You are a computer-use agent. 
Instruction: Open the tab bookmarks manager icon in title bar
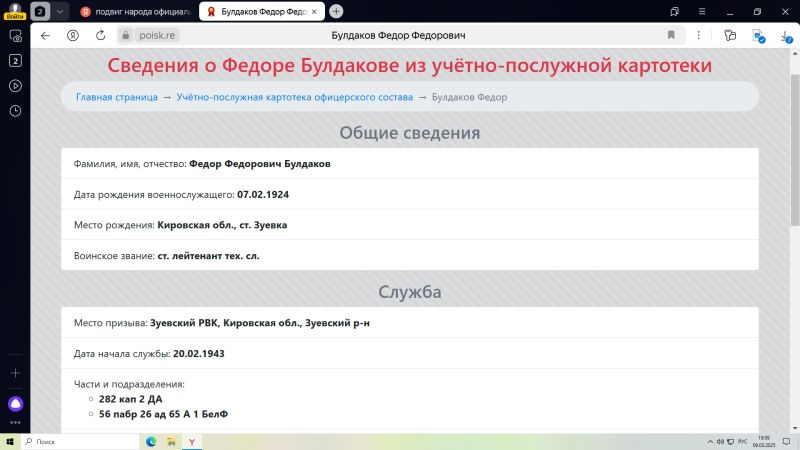tap(674, 11)
